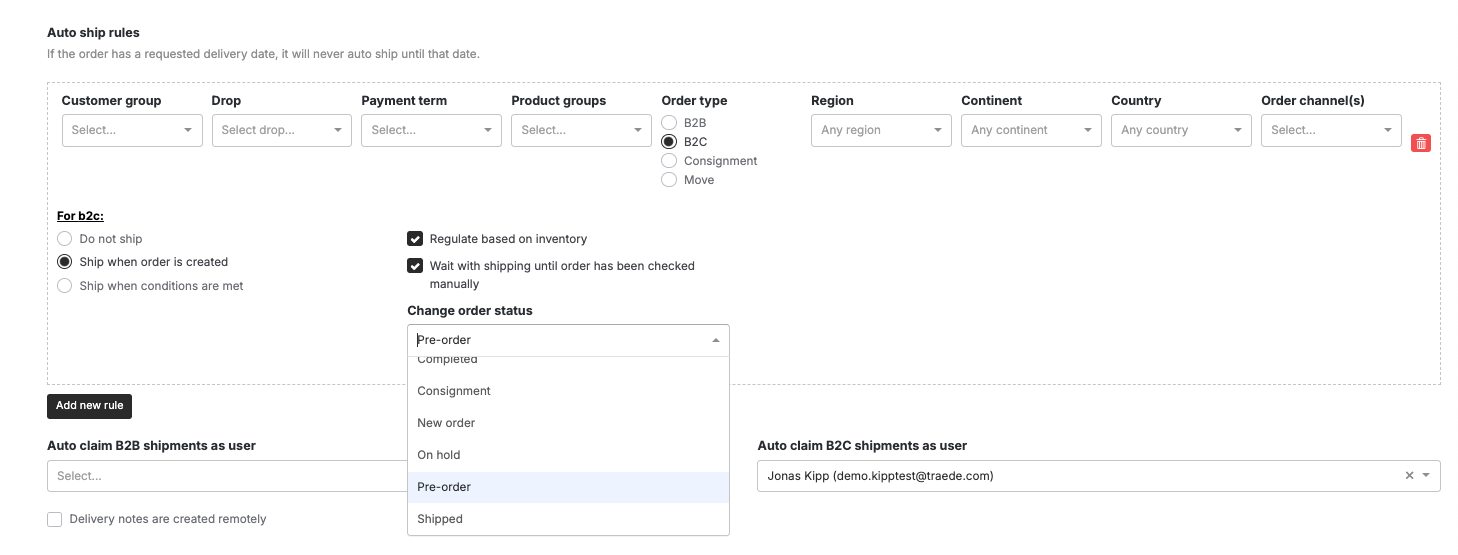Screen dimensions: 1458x555
Task: Clear the Jonas Kipp auto claim selection
Action: tap(1409, 476)
